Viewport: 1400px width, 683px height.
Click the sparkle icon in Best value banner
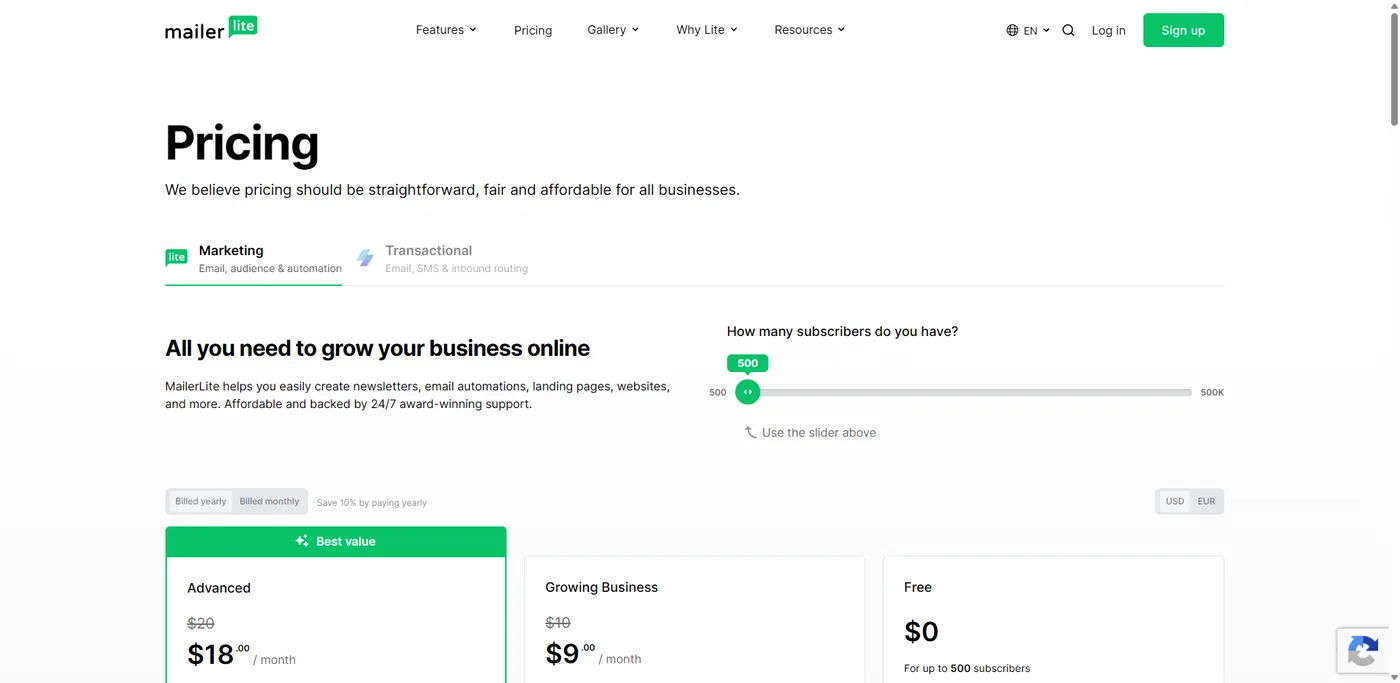[302, 541]
